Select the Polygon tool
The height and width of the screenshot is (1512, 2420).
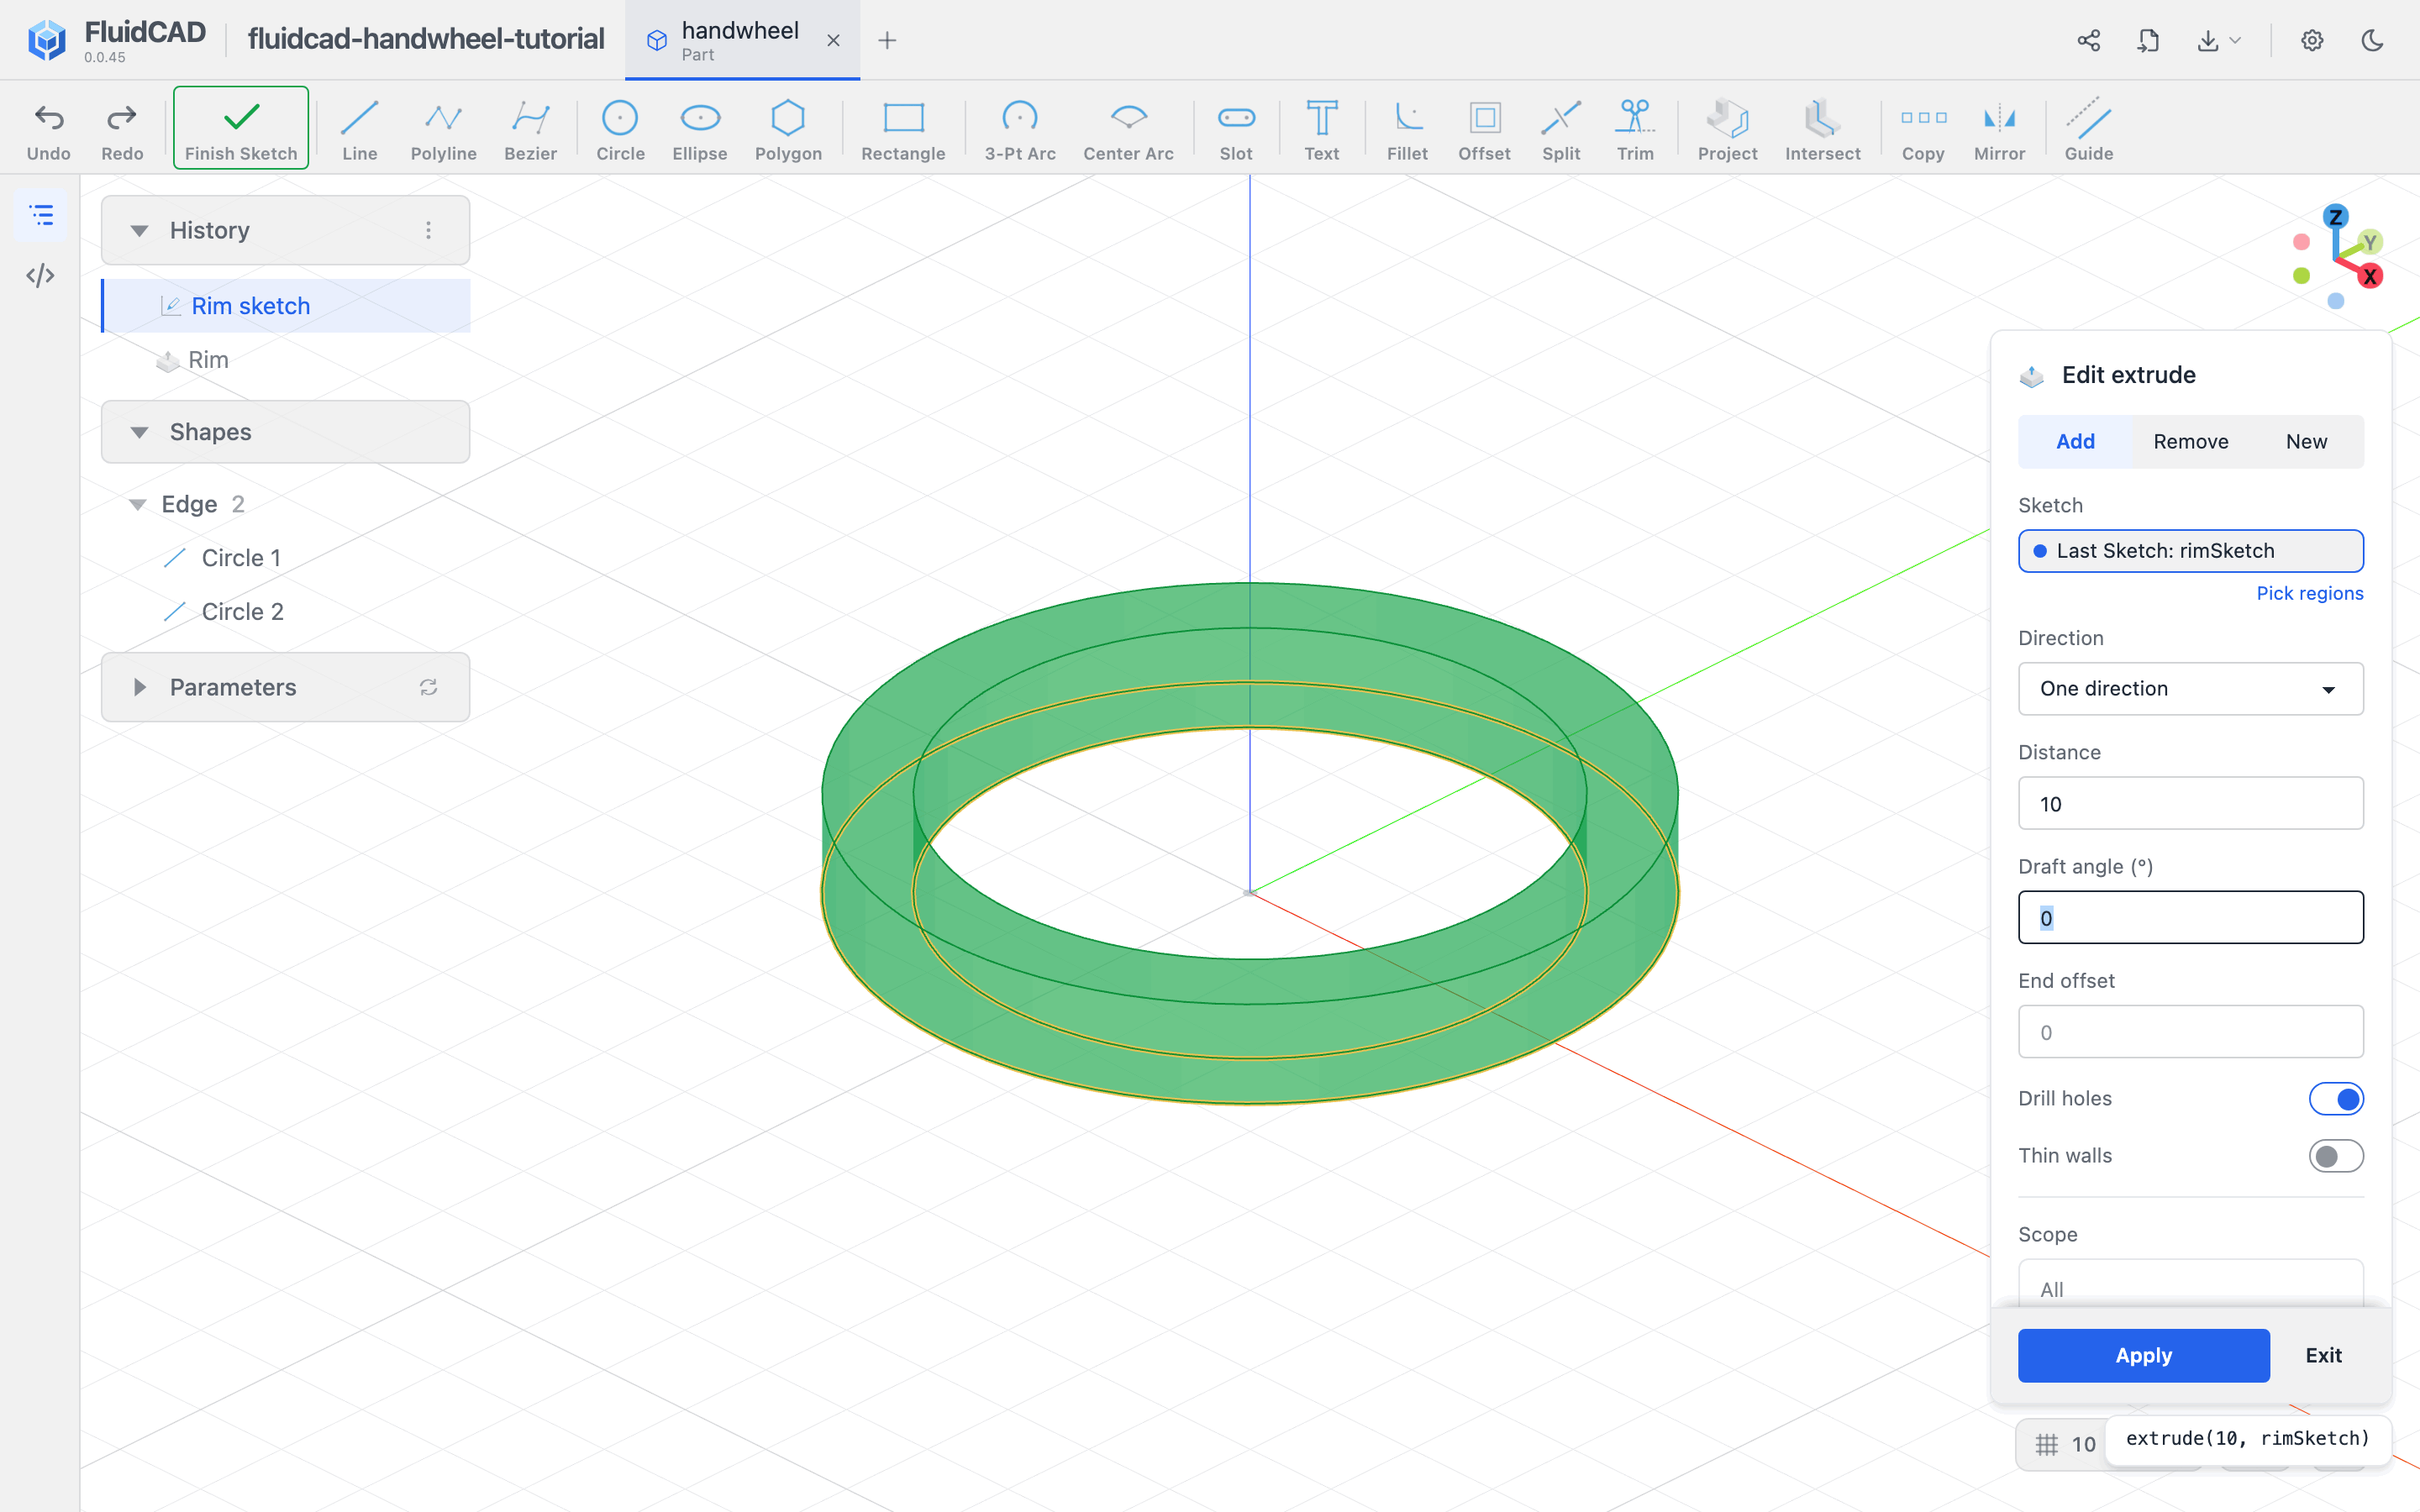point(788,130)
